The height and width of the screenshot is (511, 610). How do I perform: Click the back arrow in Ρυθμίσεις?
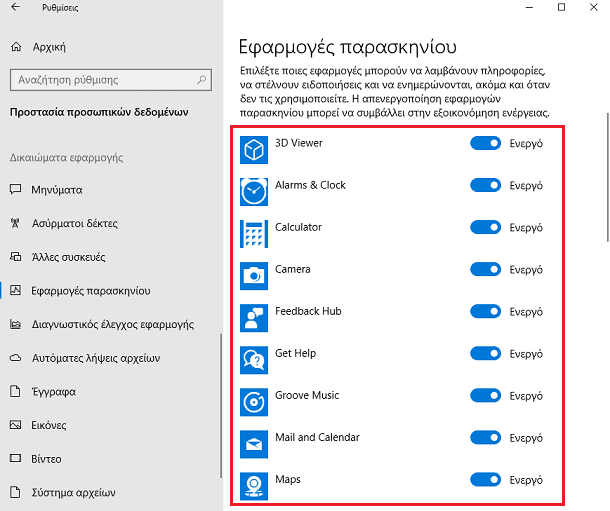(15, 7)
